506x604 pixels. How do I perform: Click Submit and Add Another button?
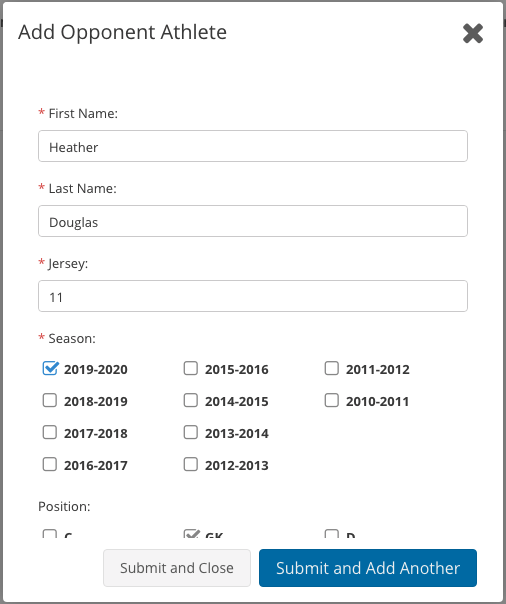tap(368, 568)
